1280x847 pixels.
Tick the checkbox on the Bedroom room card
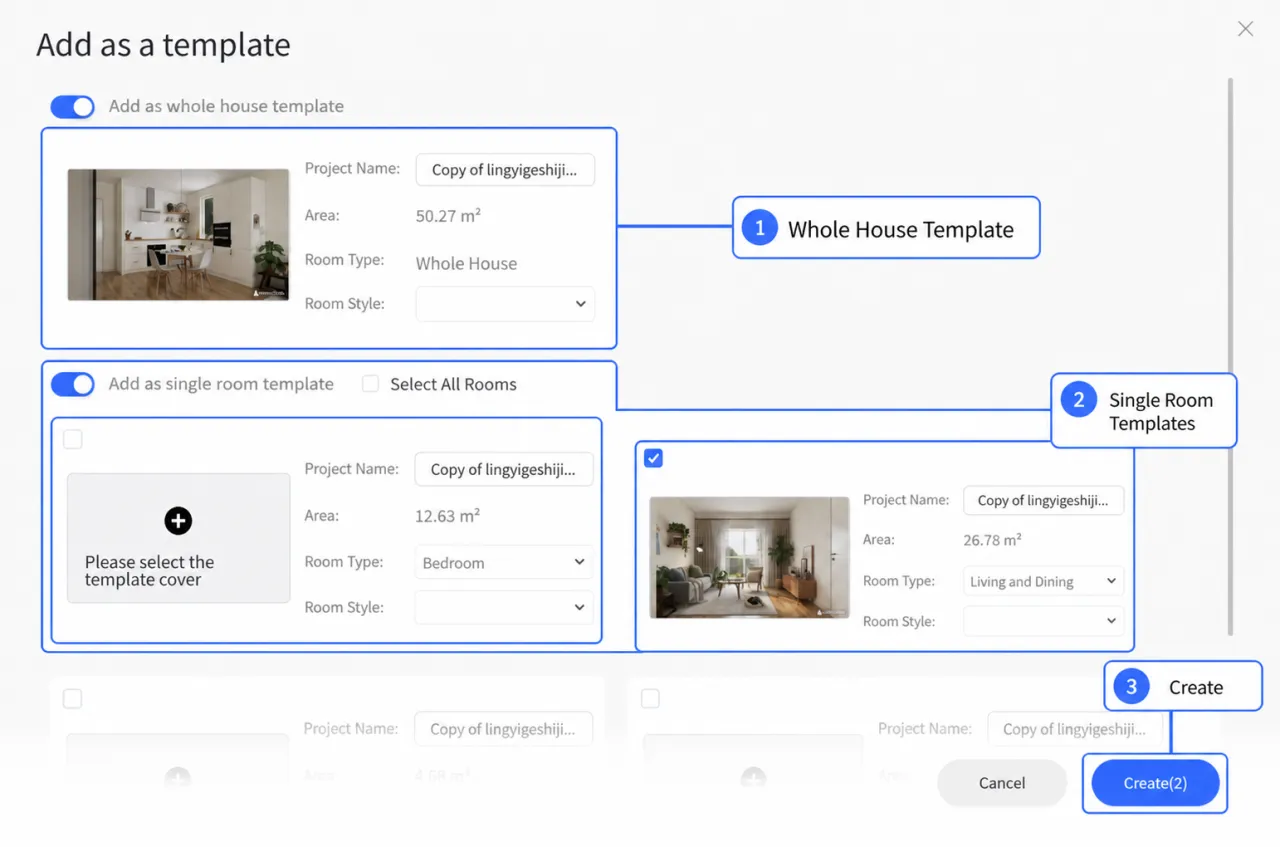(73, 439)
